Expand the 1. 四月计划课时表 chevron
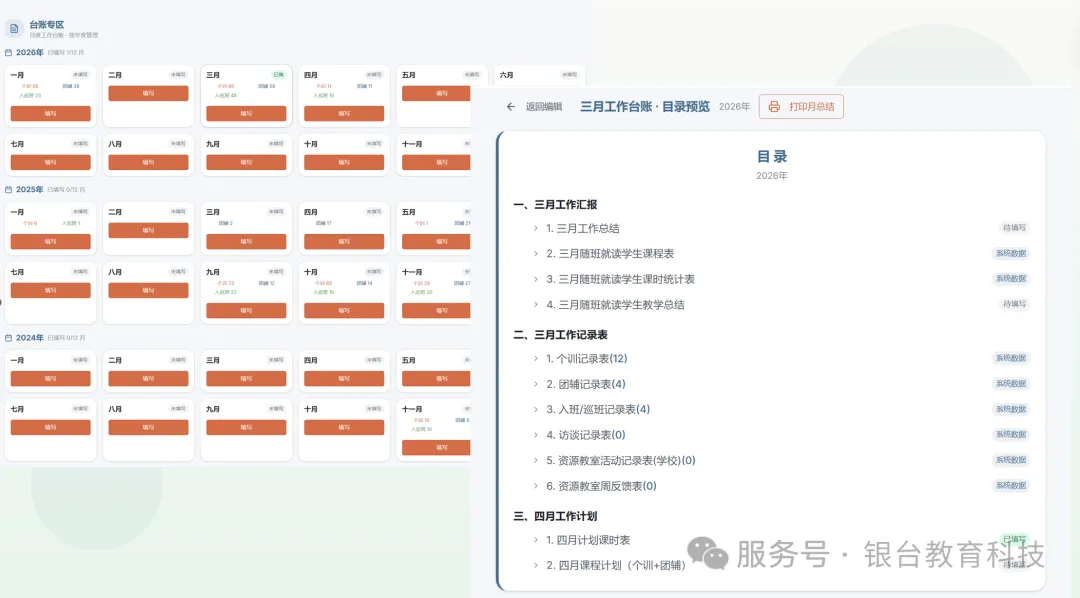 [x=536, y=540]
